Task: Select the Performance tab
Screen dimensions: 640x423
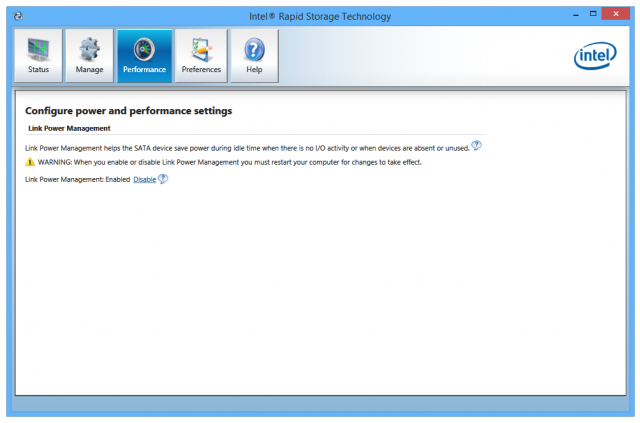Action: click(144, 56)
